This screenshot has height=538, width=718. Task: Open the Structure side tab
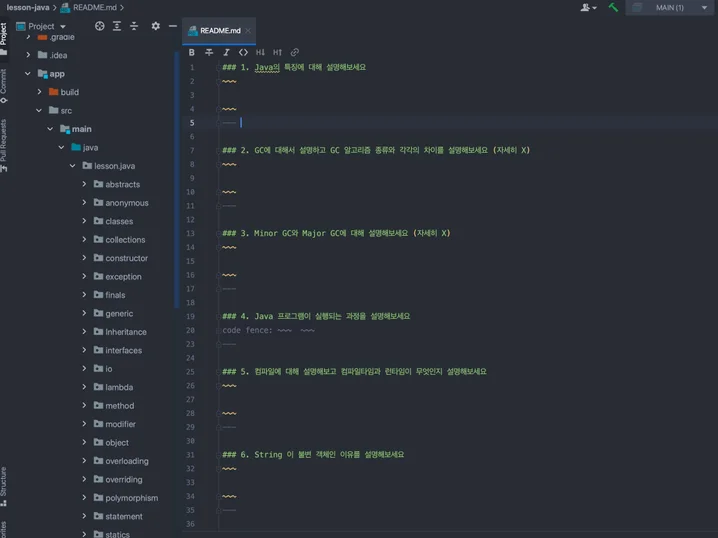[4, 486]
